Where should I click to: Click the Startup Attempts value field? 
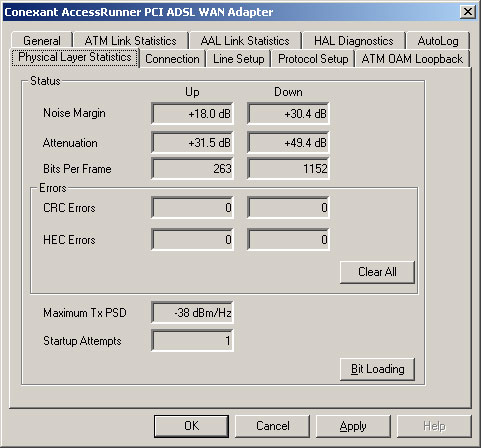pos(192,341)
